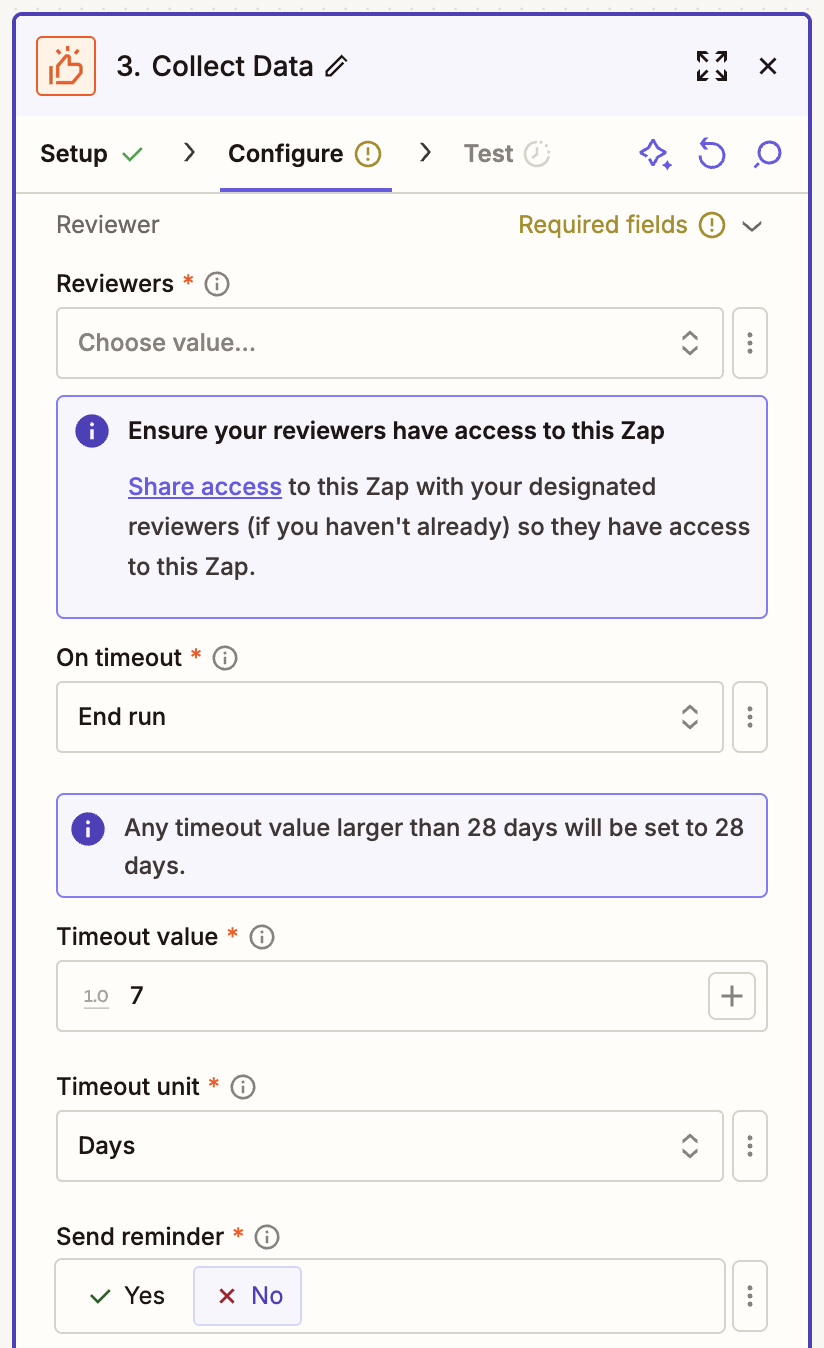Open the Timeout unit Days dropdown
The width and height of the screenshot is (824, 1348).
click(390, 1146)
